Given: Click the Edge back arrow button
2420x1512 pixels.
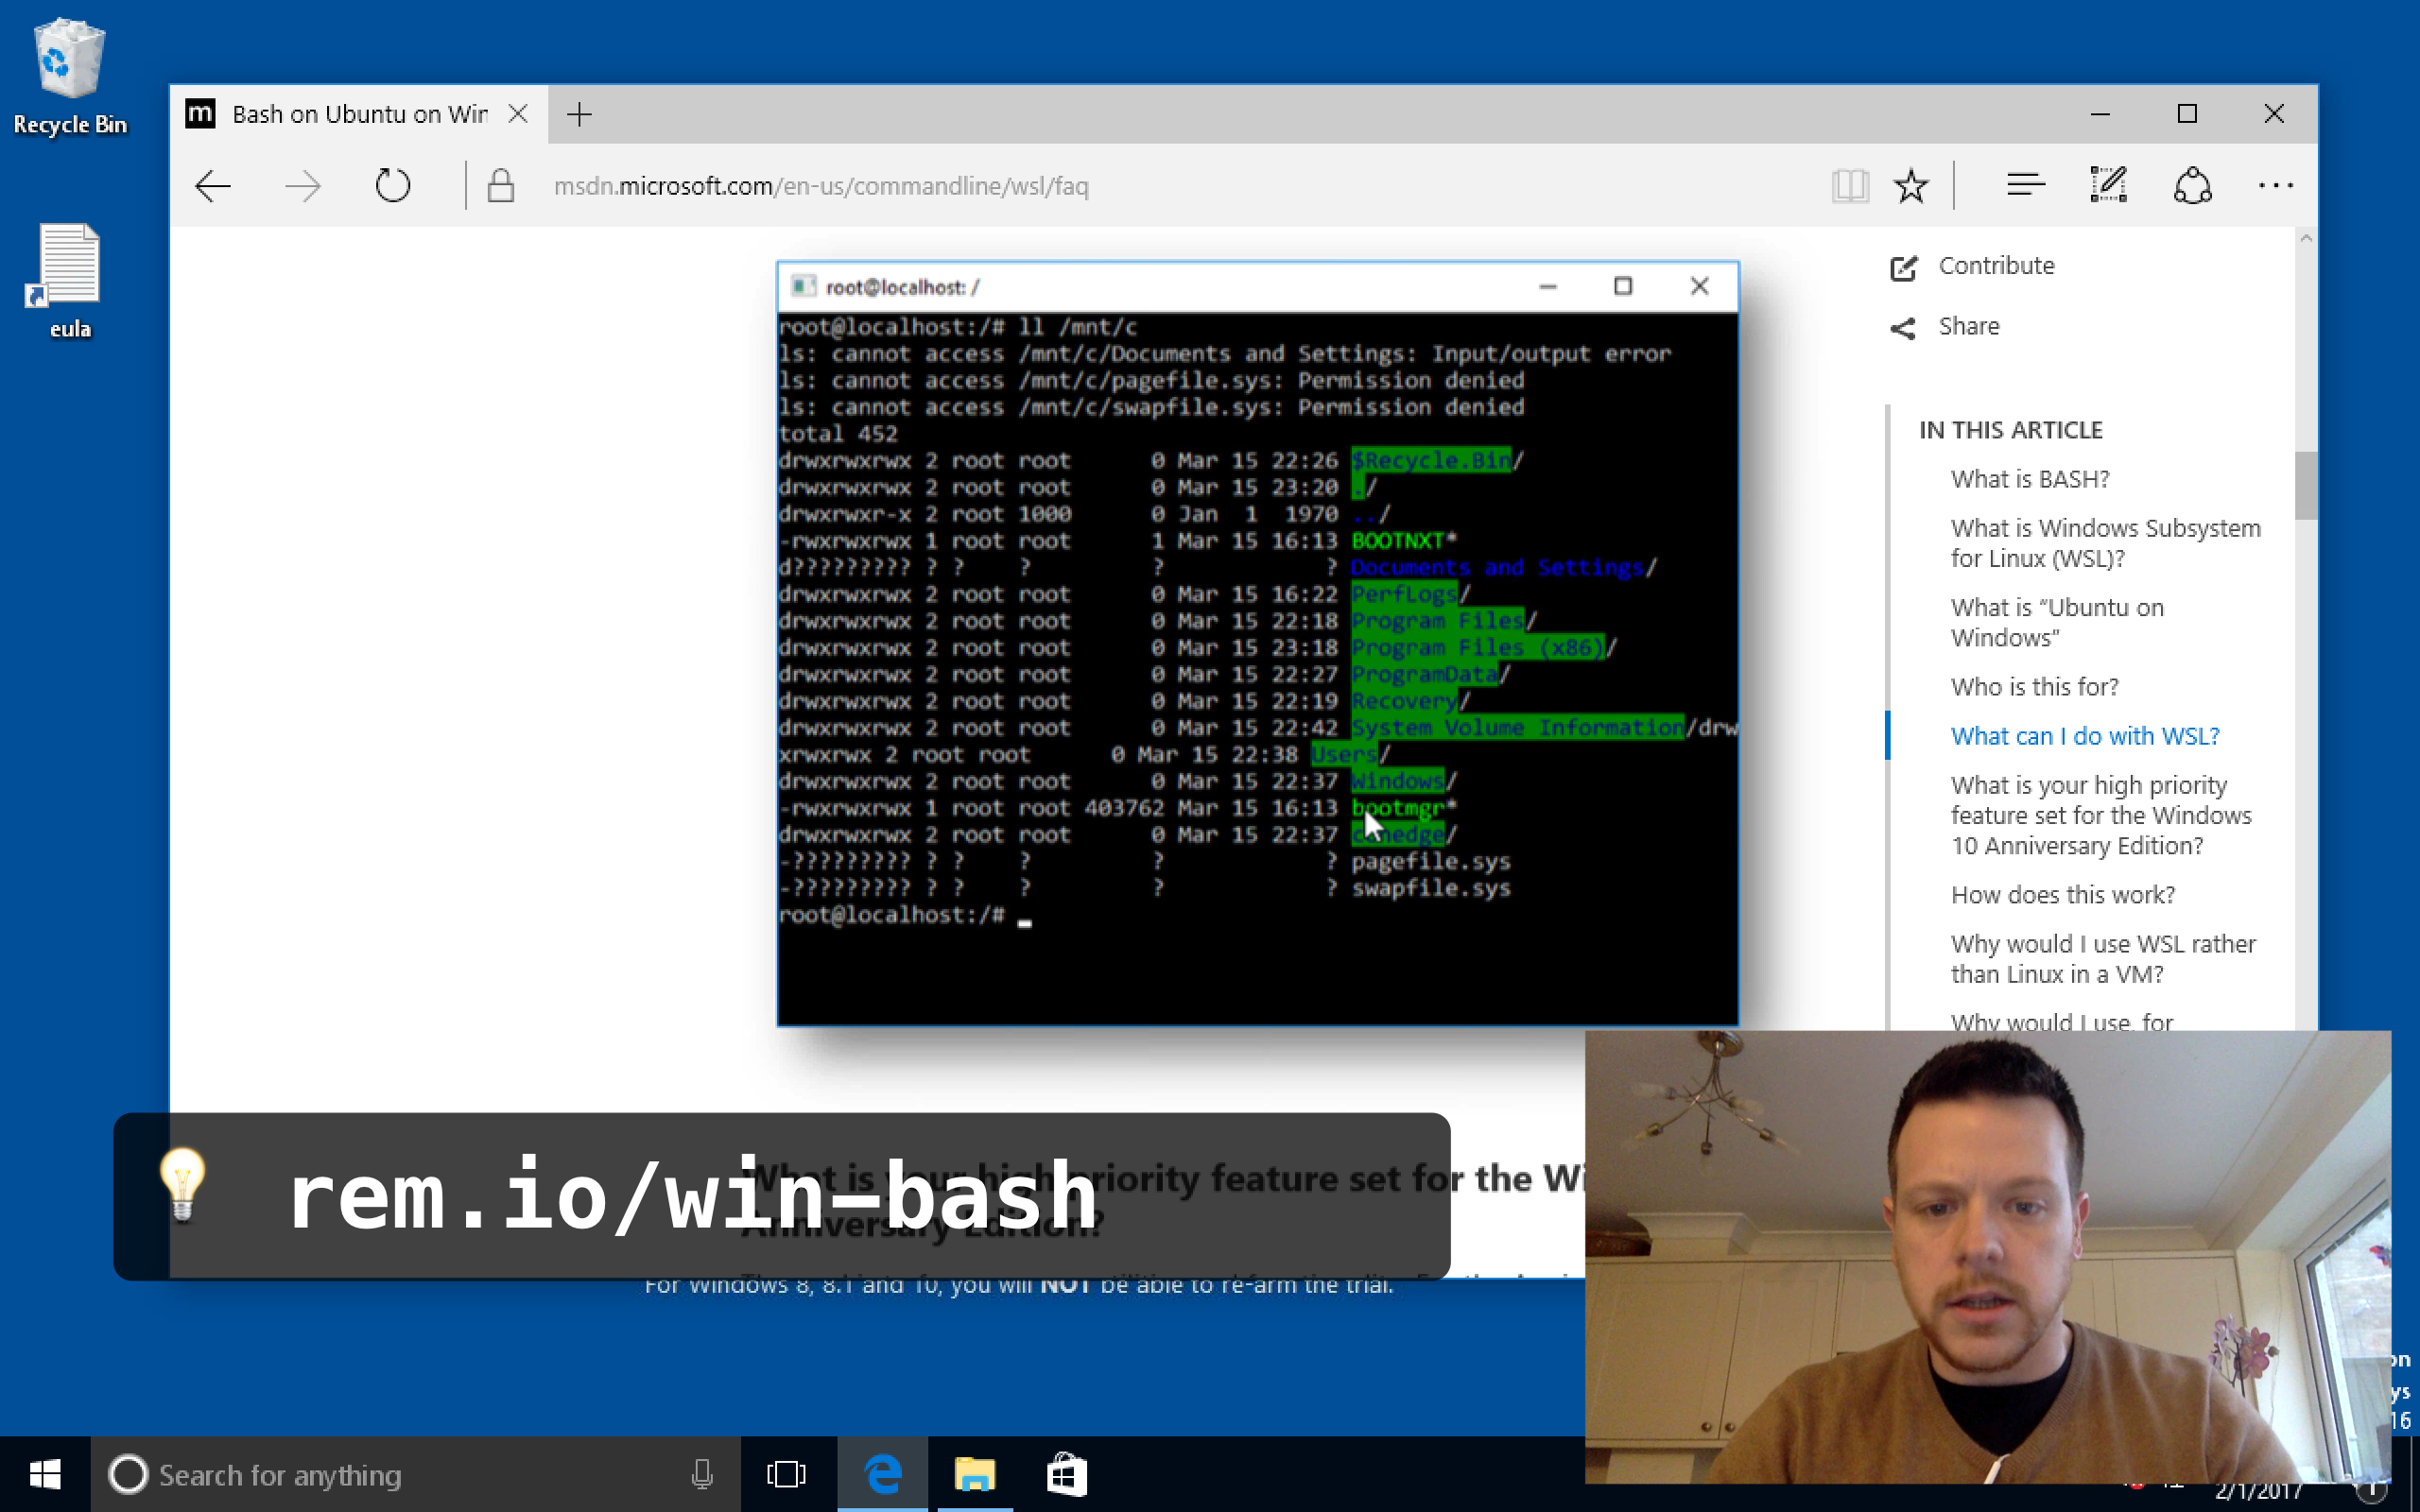Looking at the screenshot, I should click(213, 186).
